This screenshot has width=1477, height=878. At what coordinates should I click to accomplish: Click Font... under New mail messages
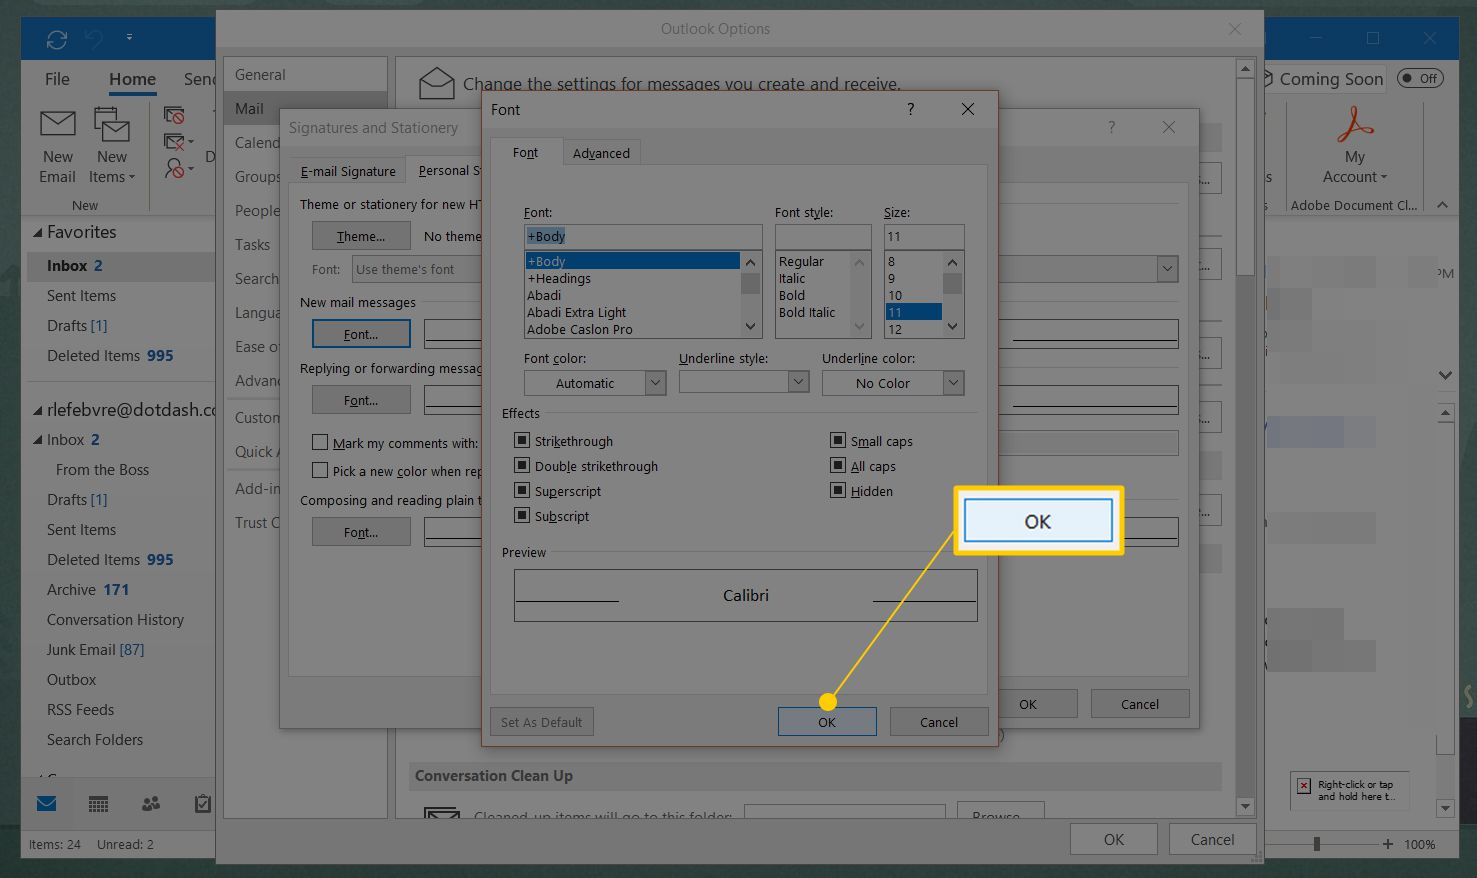click(x=361, y=334)
